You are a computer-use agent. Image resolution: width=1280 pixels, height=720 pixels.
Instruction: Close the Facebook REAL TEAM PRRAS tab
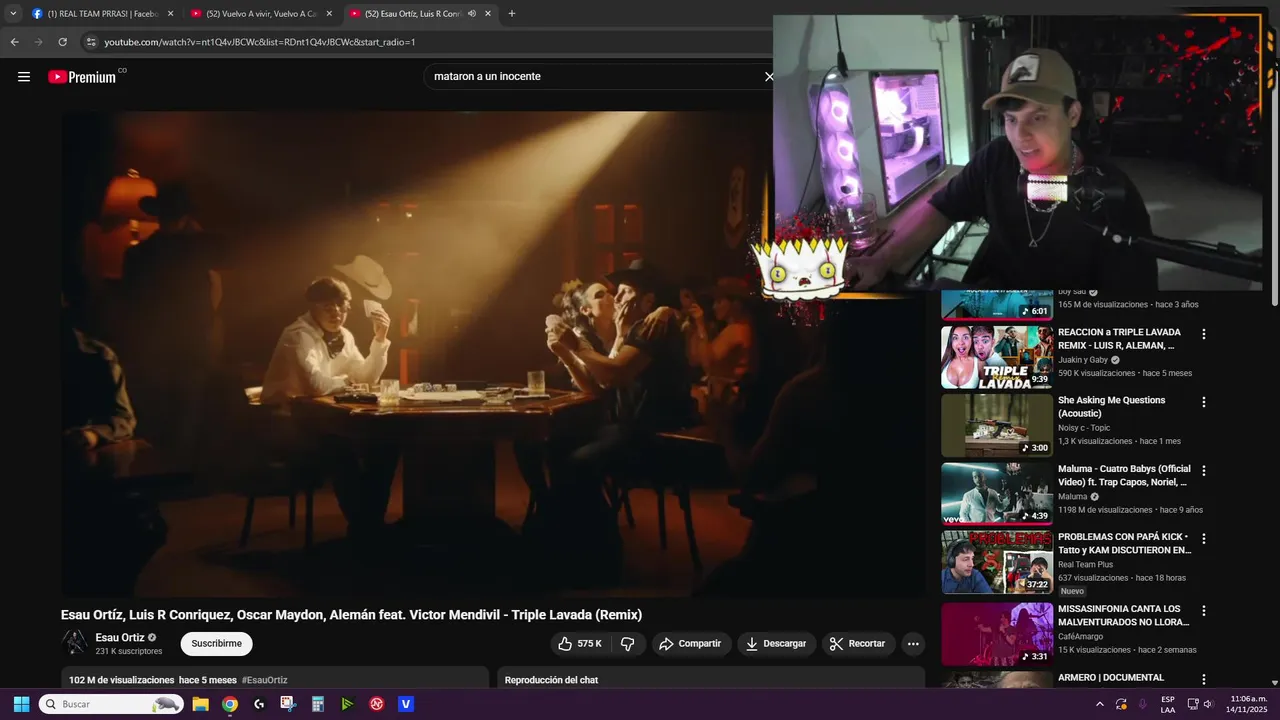(170, 14)
